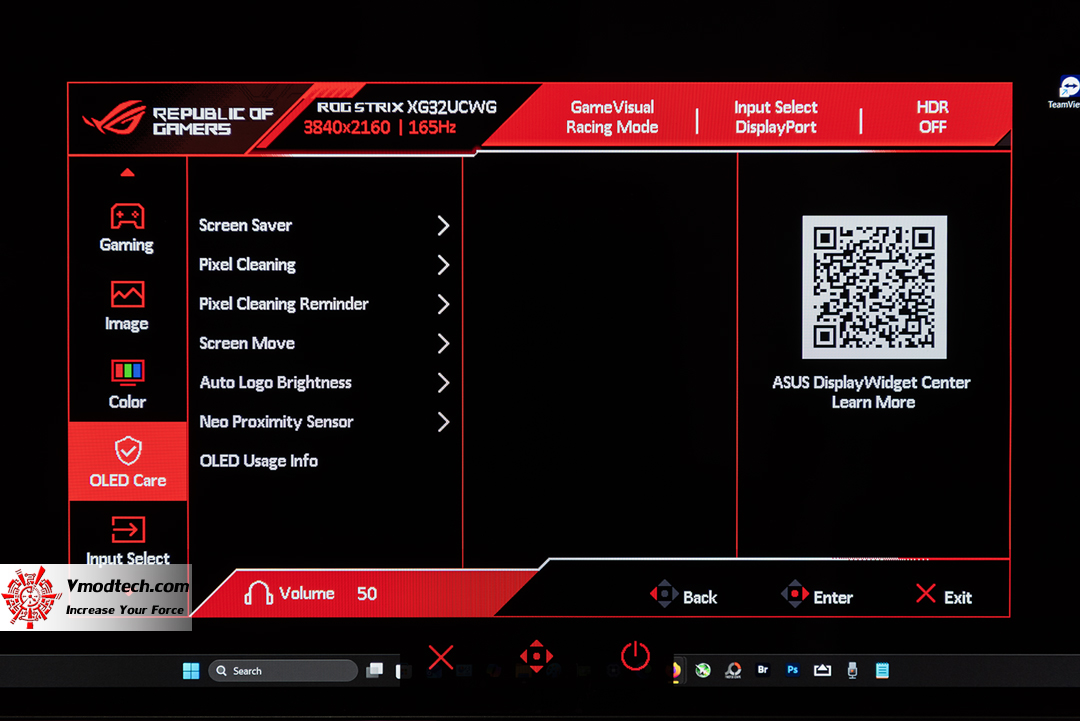Click the DisplayWidget QR code
The height and width of the screenshot is (721, 1080).
pyautogui.click(x=874, y=287)
